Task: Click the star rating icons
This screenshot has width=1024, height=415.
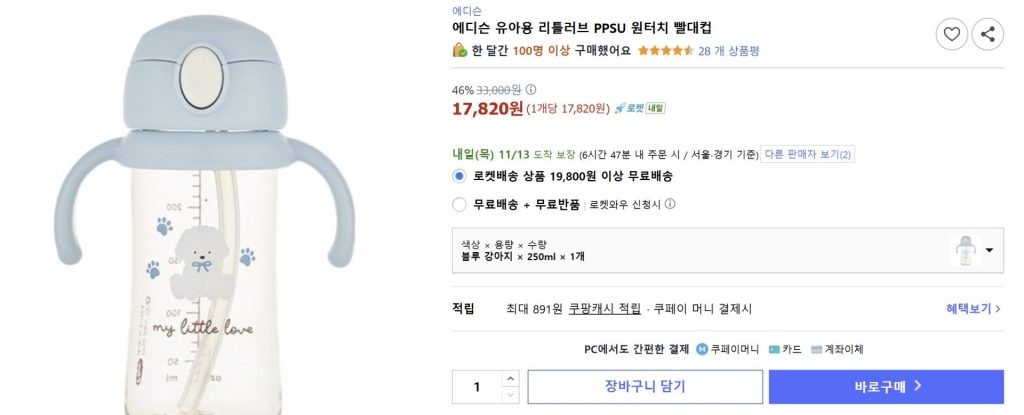Action: coord(665,51)
